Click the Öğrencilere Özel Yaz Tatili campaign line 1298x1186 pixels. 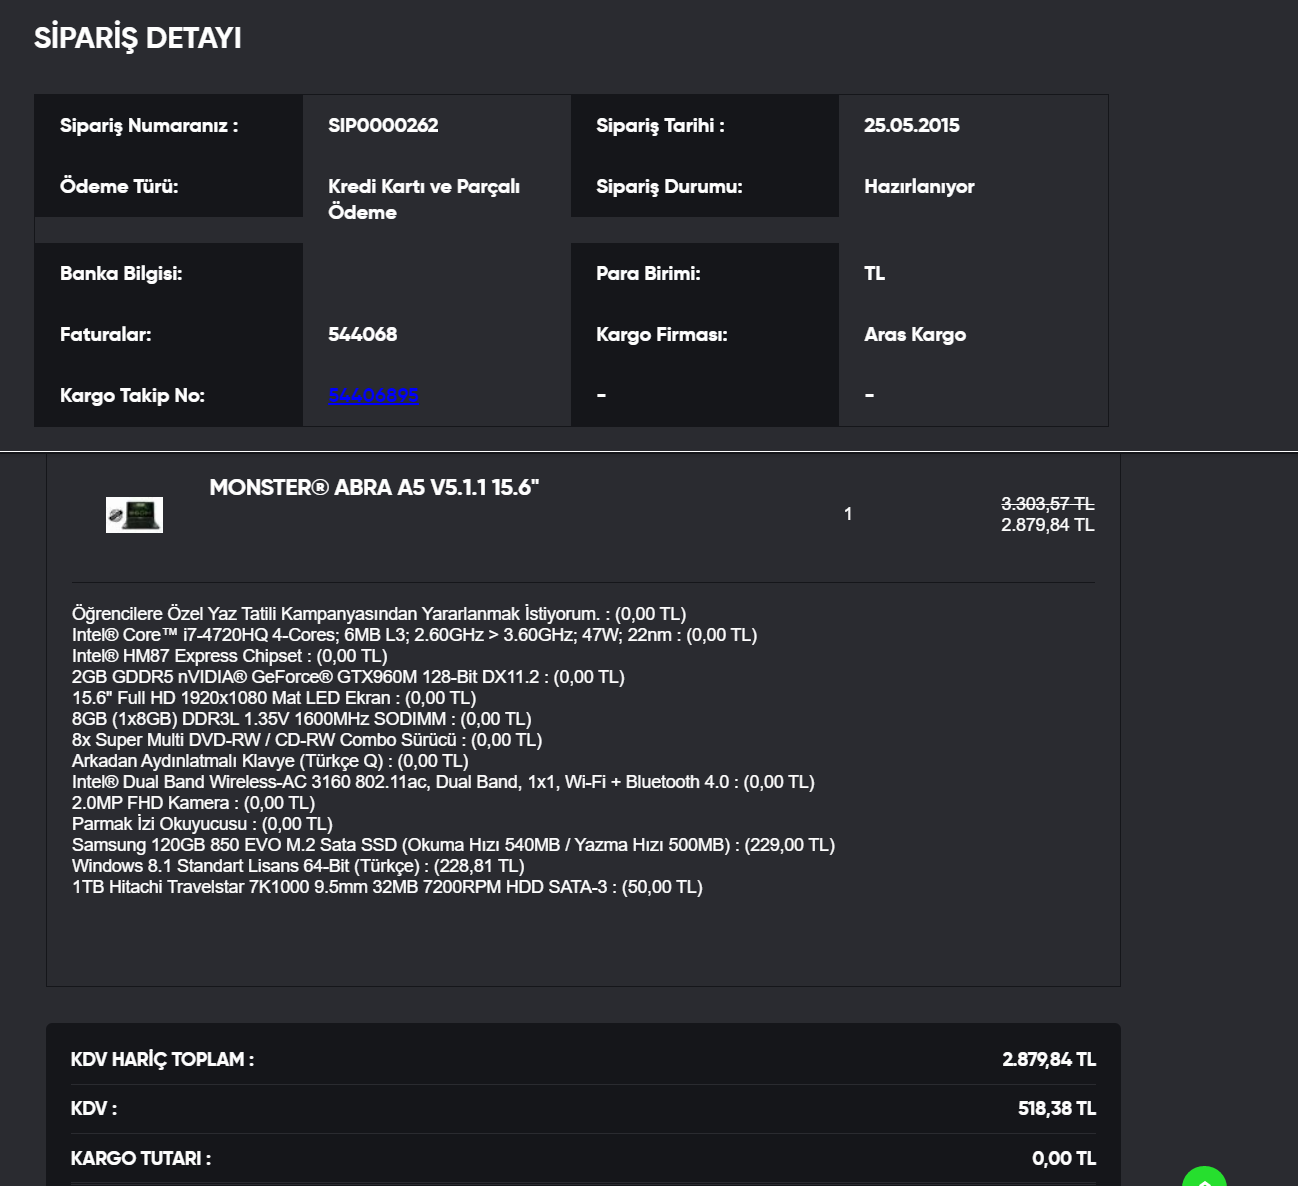click(x=379, y=614)
